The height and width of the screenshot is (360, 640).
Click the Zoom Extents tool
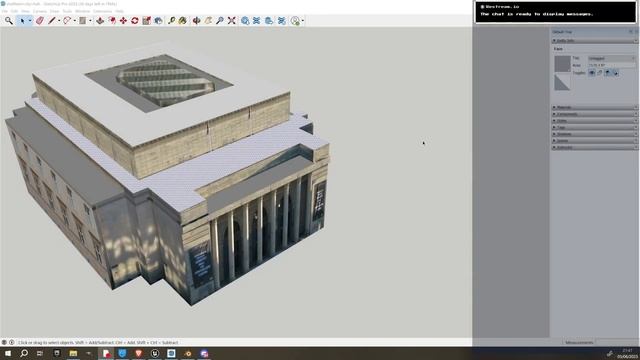(x=231, y=20)
